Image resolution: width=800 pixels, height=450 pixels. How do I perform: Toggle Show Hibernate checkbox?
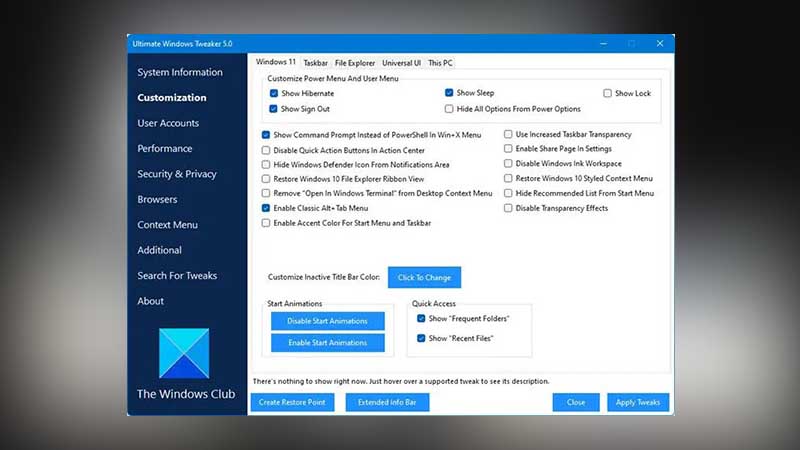274,93
